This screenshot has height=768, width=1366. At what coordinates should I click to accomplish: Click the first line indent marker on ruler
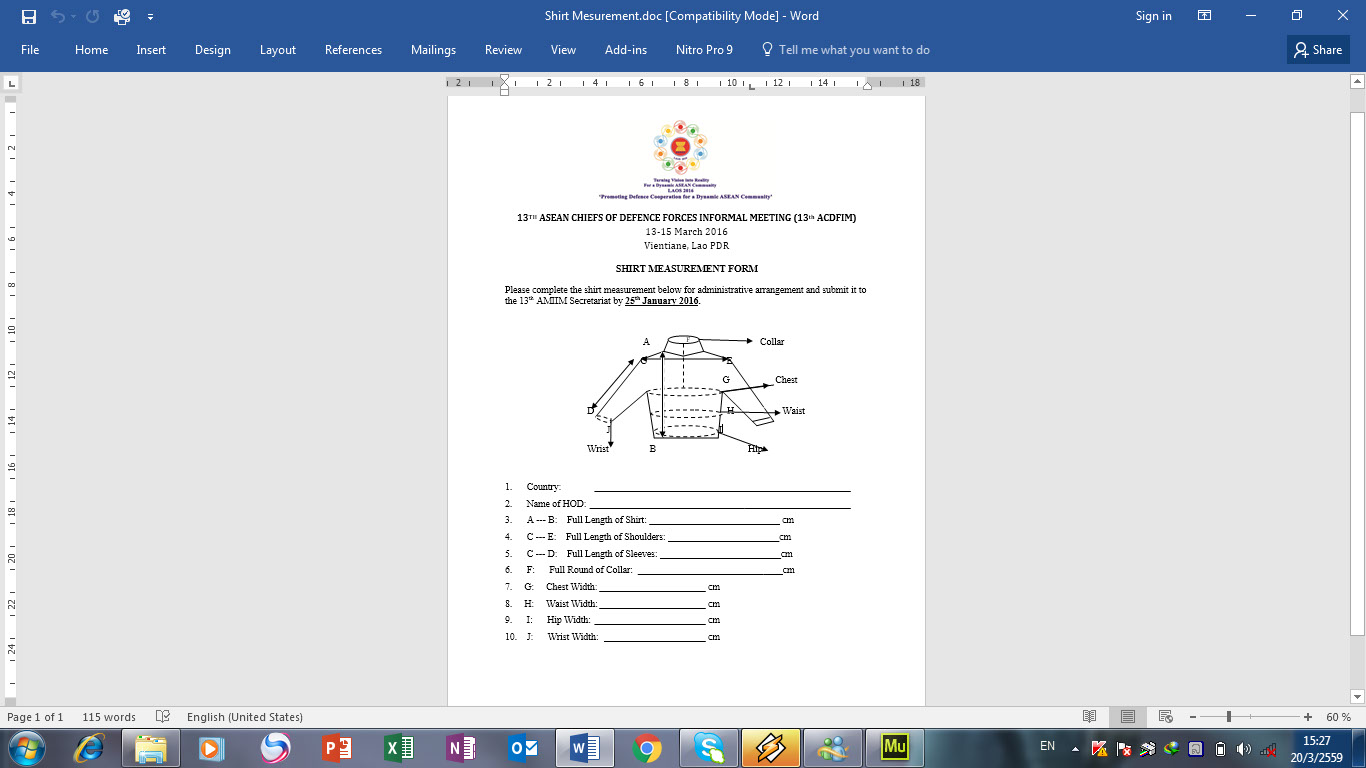[504, 78]
